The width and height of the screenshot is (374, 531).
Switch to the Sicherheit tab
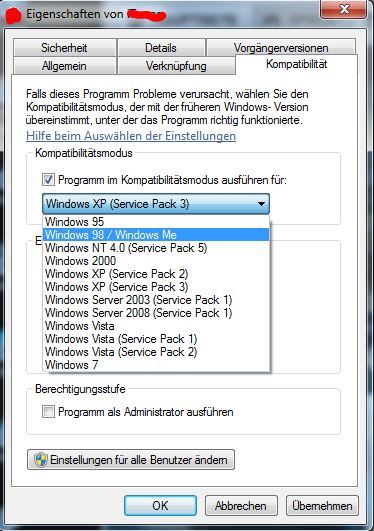point(64,47)
